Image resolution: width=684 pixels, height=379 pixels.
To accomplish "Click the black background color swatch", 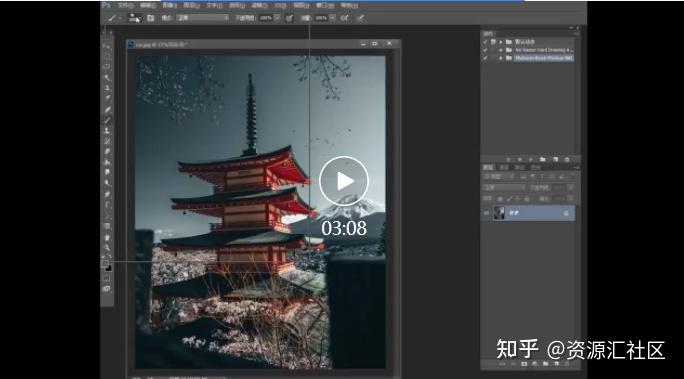I will 109,268.
